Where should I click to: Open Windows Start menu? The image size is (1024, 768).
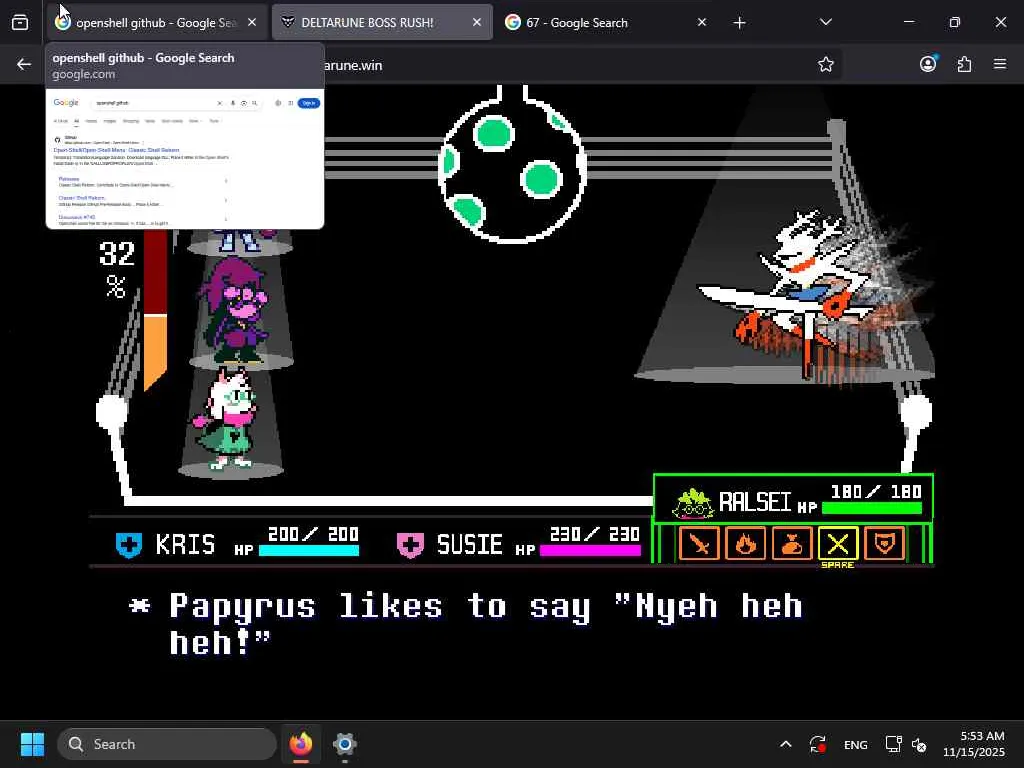tap(32, 744)
